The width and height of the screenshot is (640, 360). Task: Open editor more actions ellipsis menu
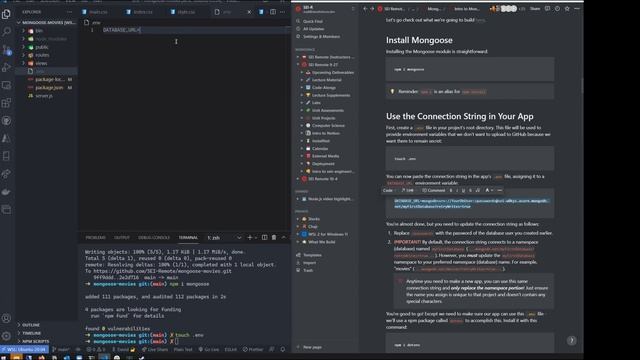[282, 12]
